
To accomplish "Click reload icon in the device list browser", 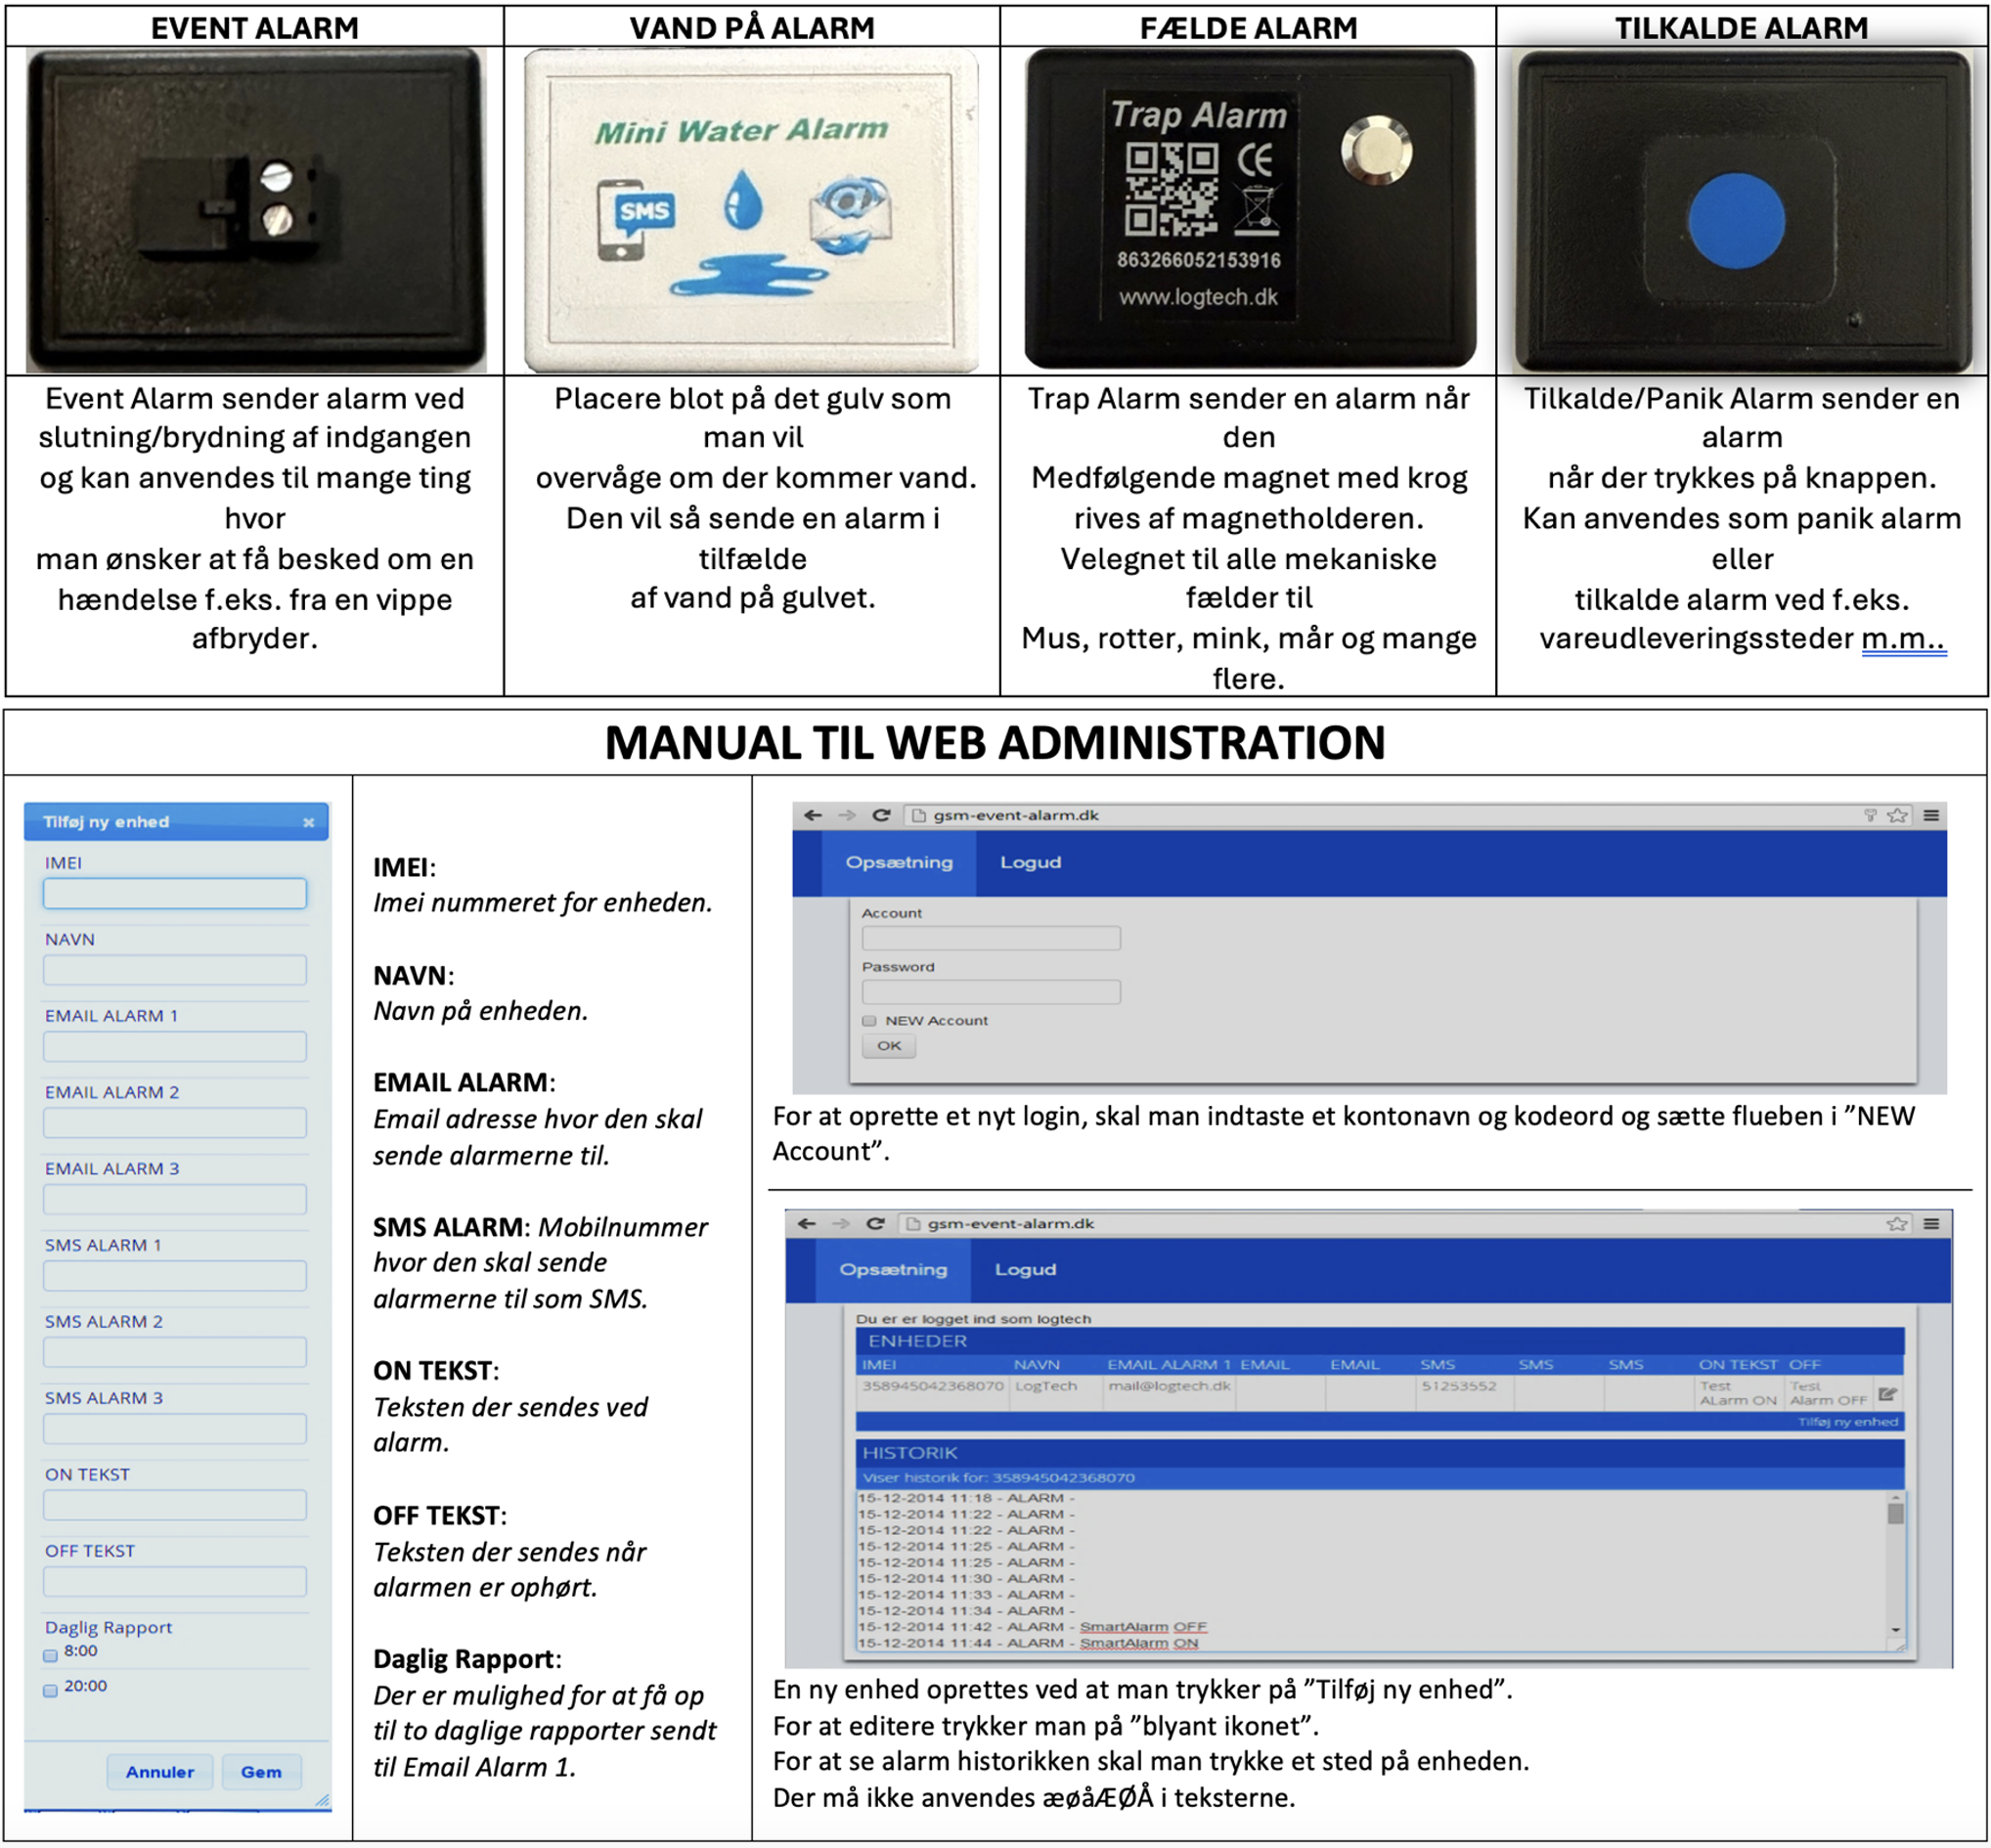I will [x=874, y=1223].
